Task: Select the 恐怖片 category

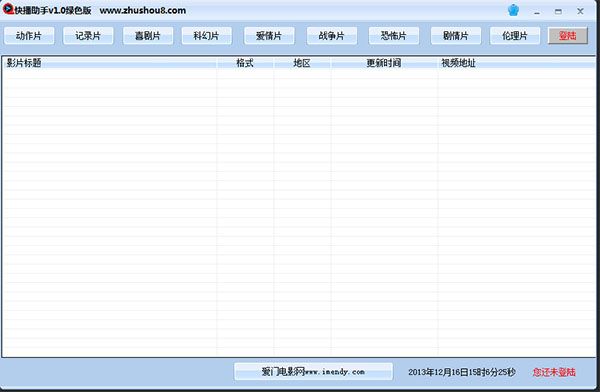Action: click(394, 36)
